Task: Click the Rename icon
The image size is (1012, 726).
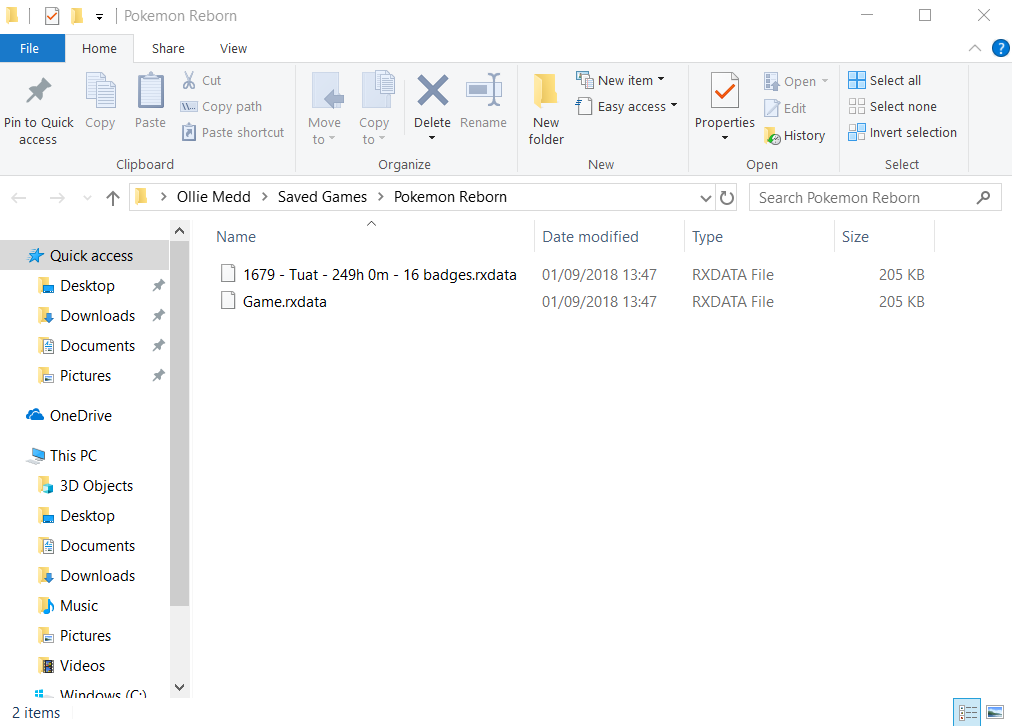Action: [x=483, y=90]
